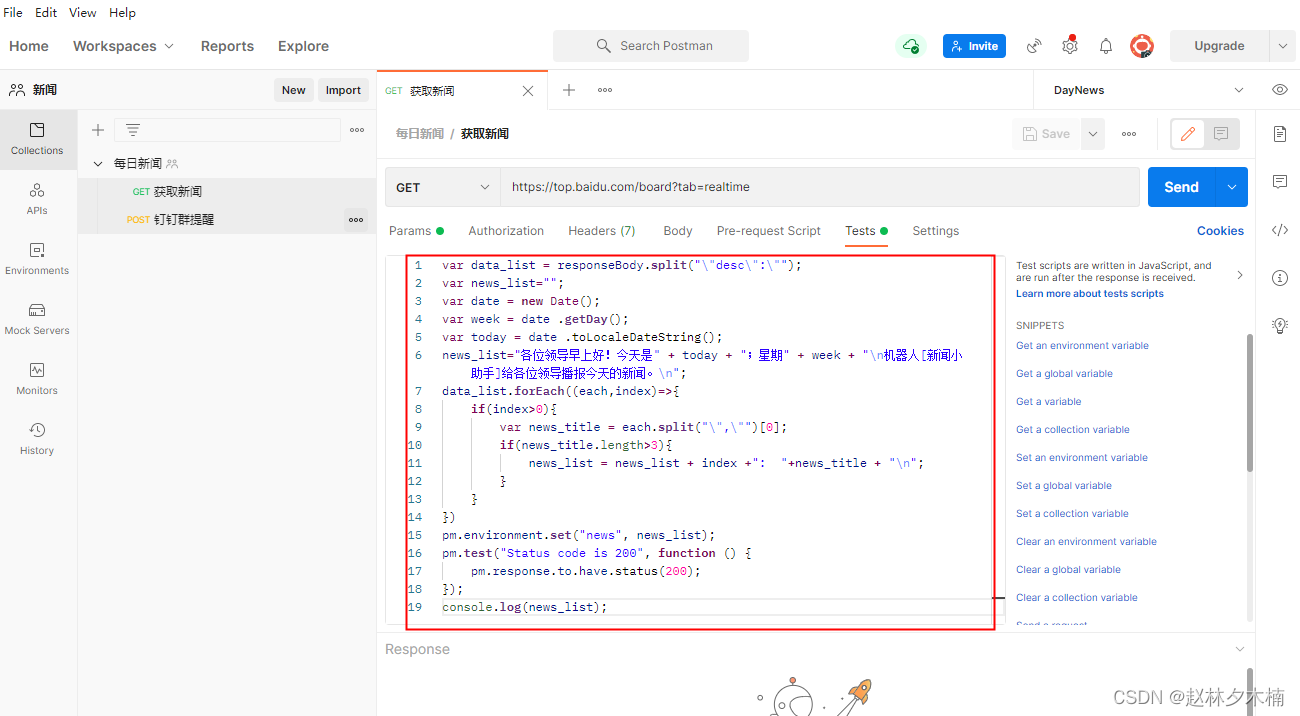The height and width of the screenshot is (716, 1300).
Task: Open the comments pane icon
Action: 1279,182
